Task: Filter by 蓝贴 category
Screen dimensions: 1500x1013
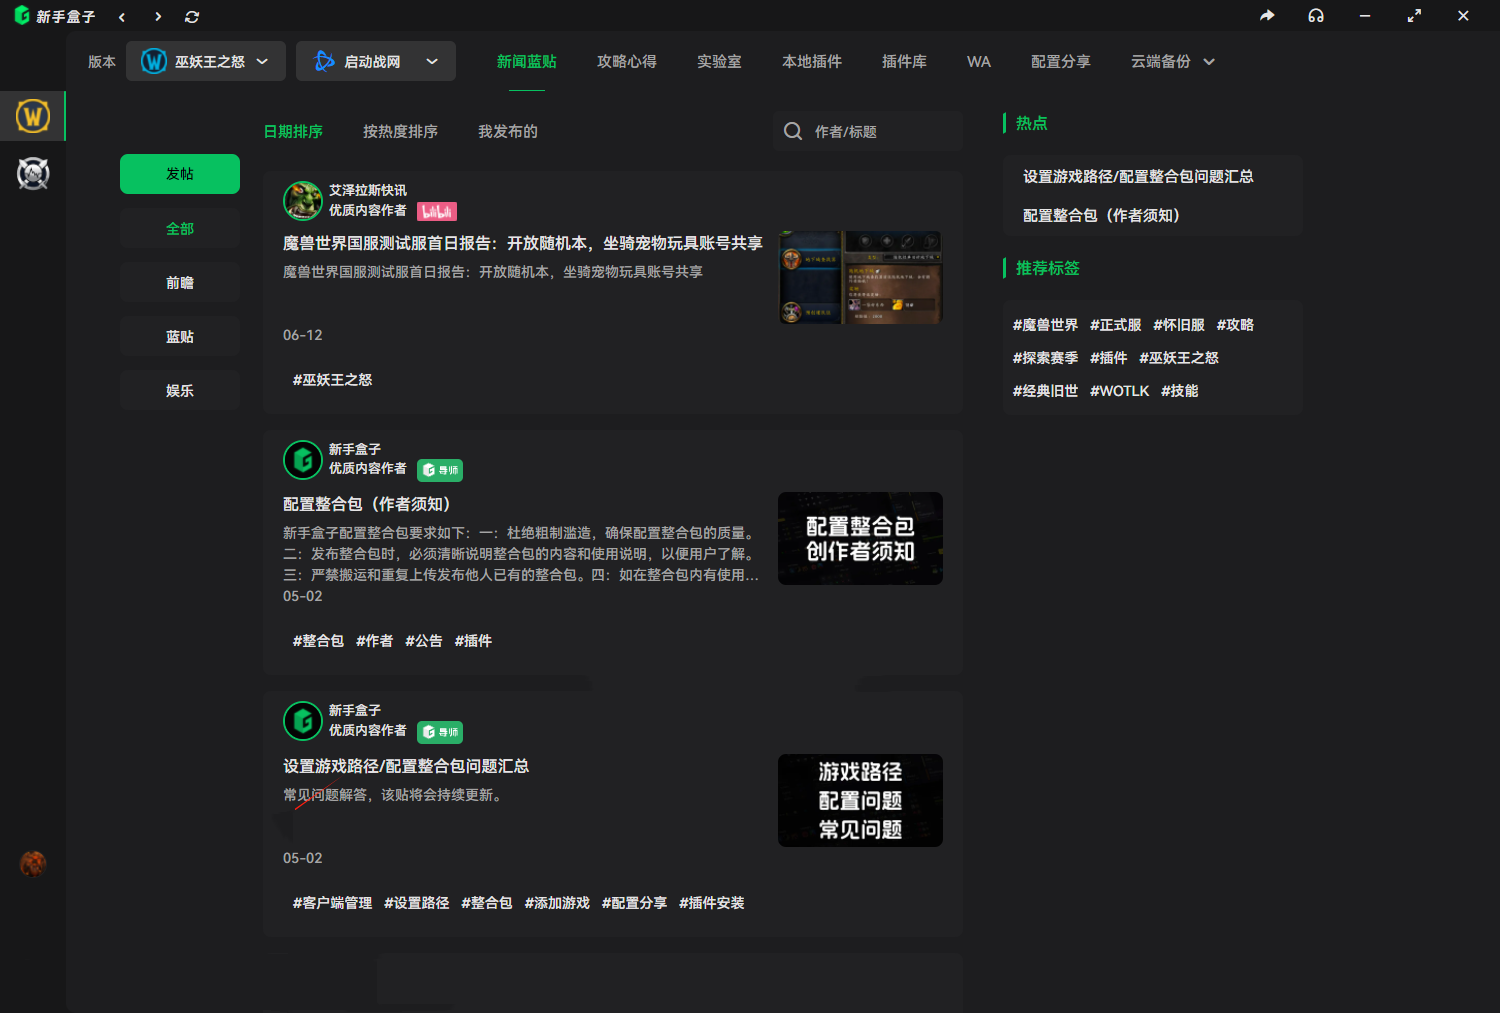Action: [180, 336]
